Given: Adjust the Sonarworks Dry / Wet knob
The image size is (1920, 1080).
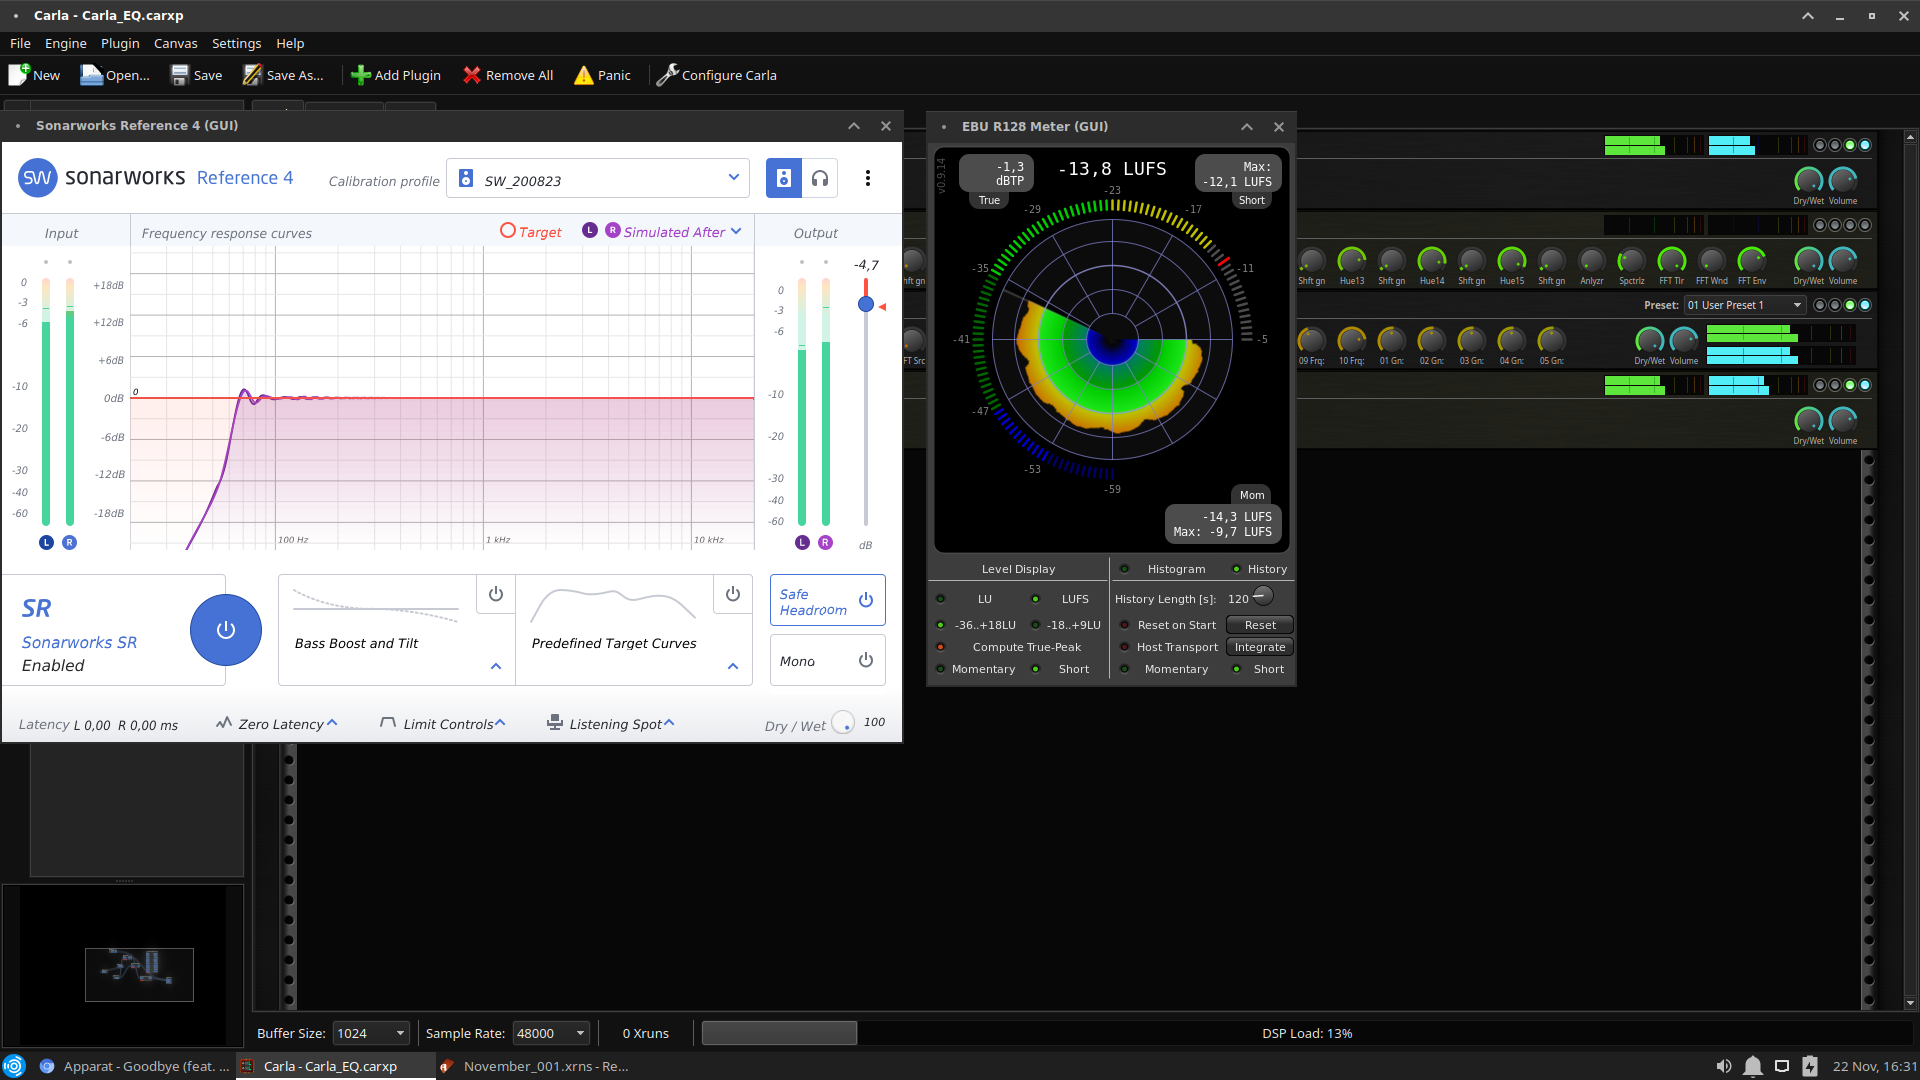Looking at the screenshot, I should pos(843,722).
